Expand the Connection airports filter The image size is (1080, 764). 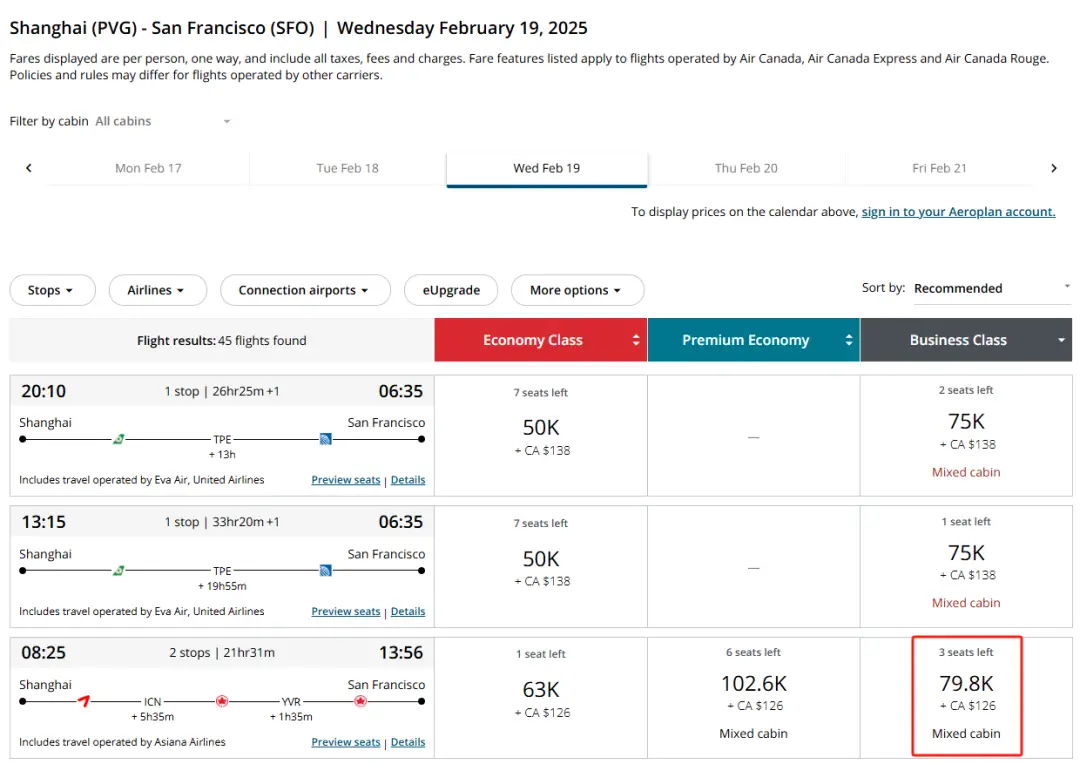pyautogui.click(x=304, y=290)
